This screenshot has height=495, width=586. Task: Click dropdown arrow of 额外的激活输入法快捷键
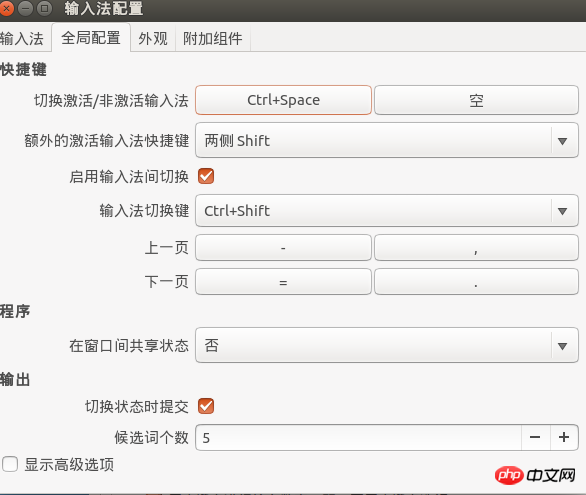562,141
